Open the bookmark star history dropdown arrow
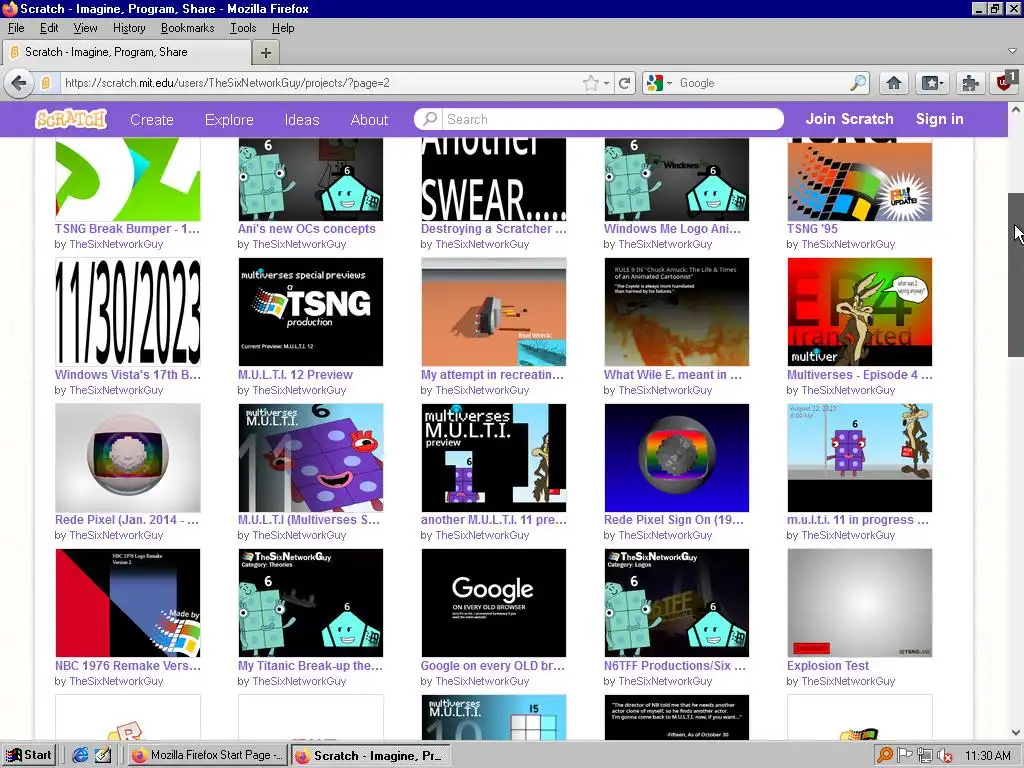The height and width of the screenshot is (768, 1024). (607, 83)
